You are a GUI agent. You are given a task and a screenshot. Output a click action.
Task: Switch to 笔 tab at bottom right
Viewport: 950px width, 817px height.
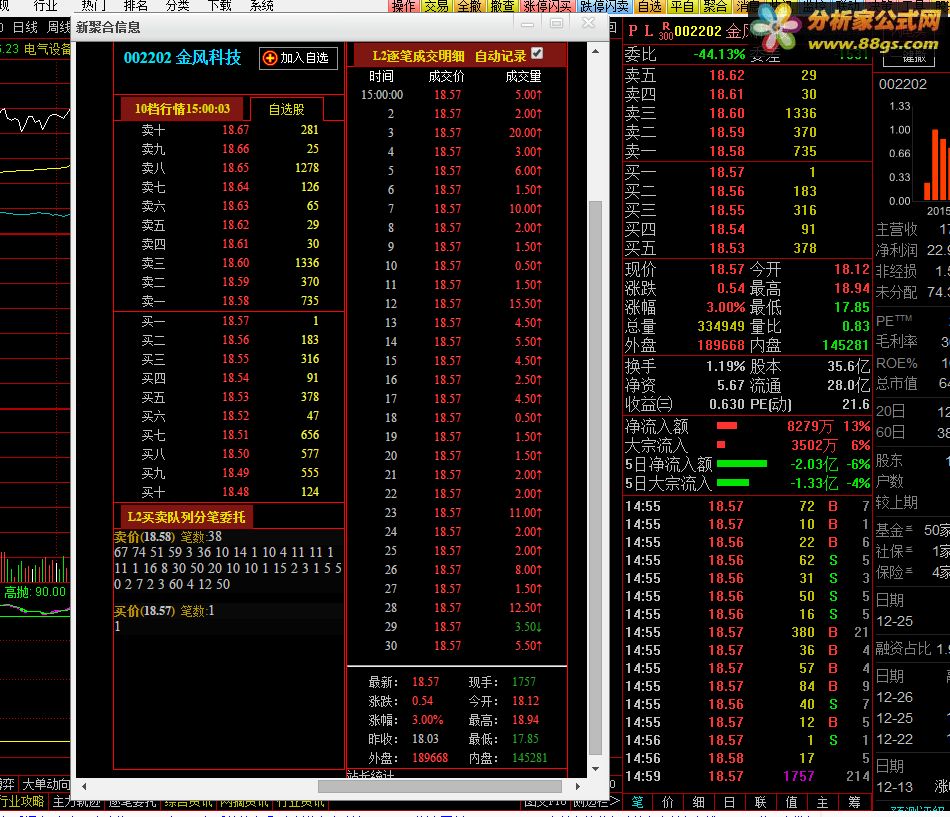click(x=637, y=802)
